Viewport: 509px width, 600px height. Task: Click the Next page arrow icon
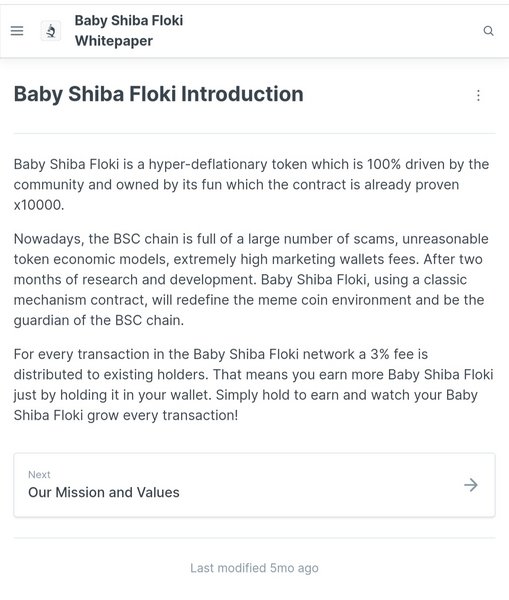471,485
